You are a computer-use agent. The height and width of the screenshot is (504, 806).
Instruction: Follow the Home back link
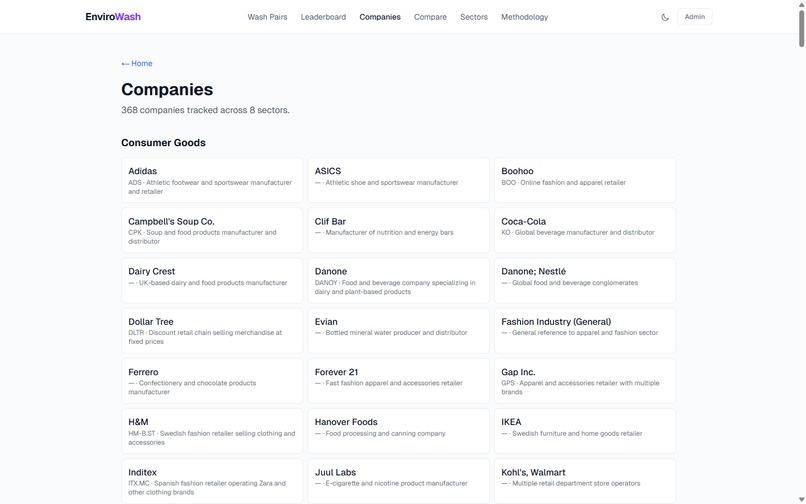coord(137,63)
